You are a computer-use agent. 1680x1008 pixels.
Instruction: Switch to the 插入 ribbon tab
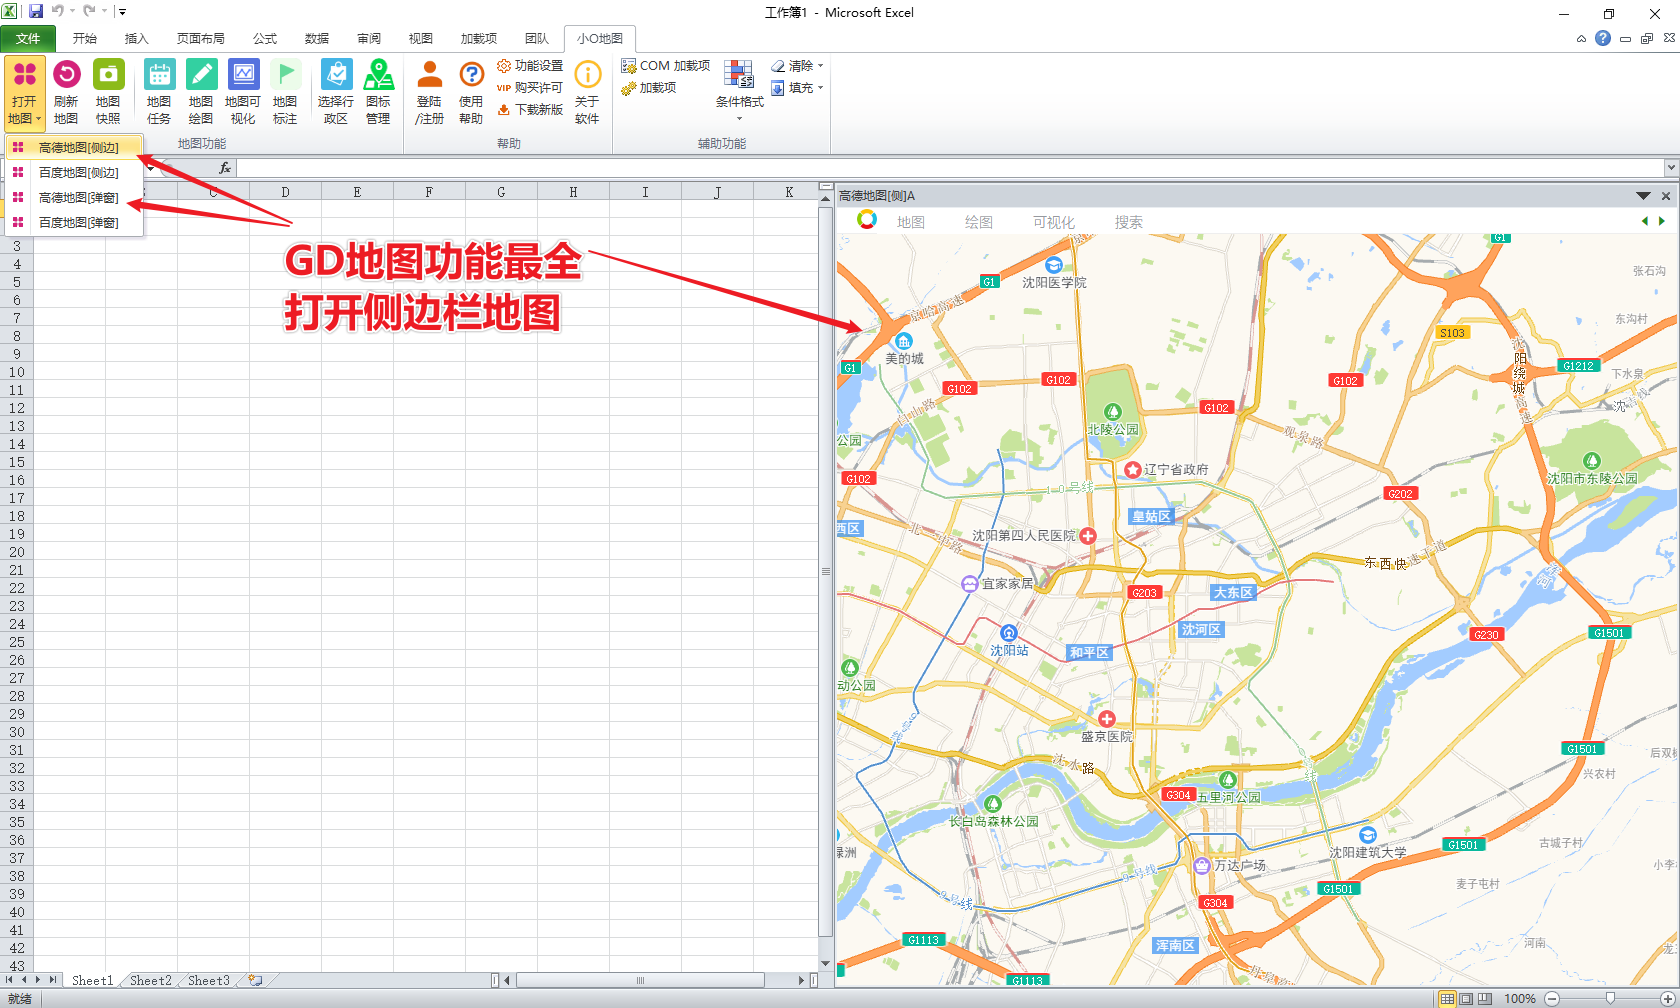click(x=137, y=38)
